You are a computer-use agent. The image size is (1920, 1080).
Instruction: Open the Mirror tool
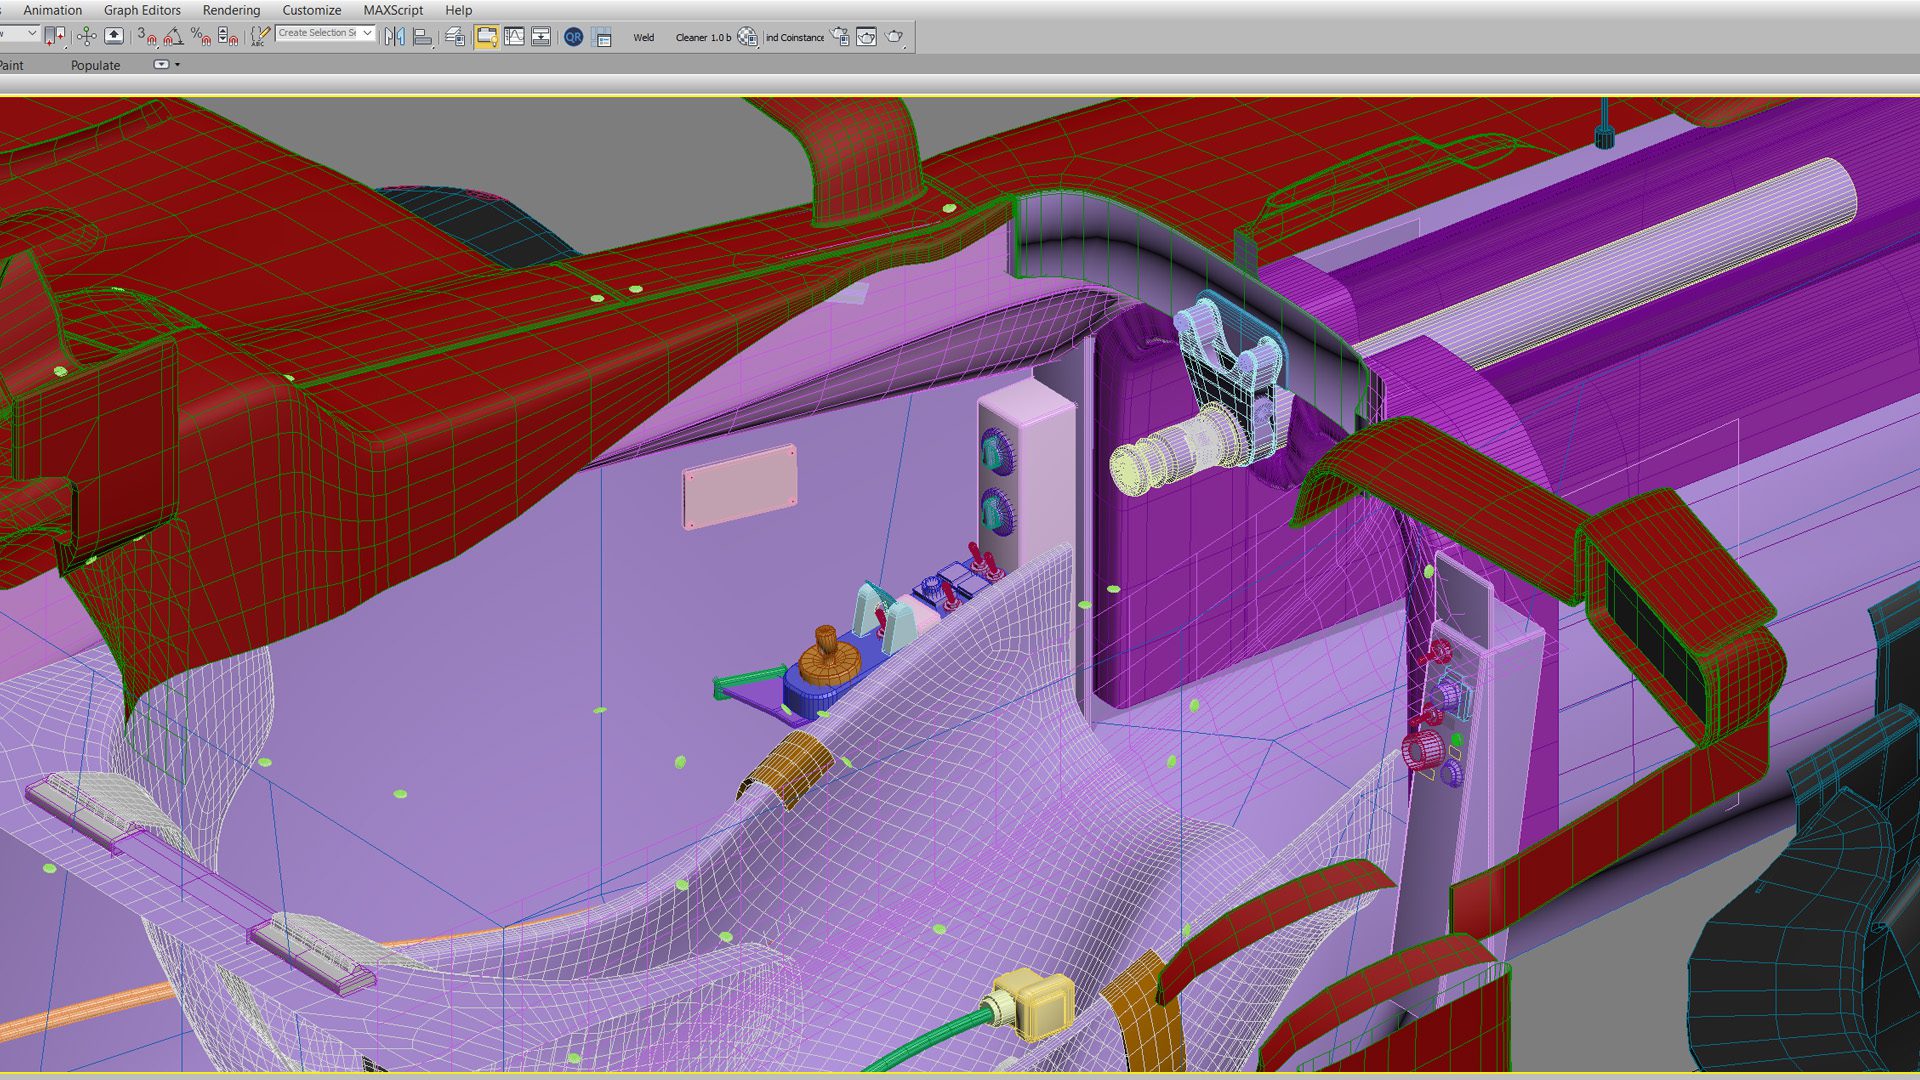point(395,37)
